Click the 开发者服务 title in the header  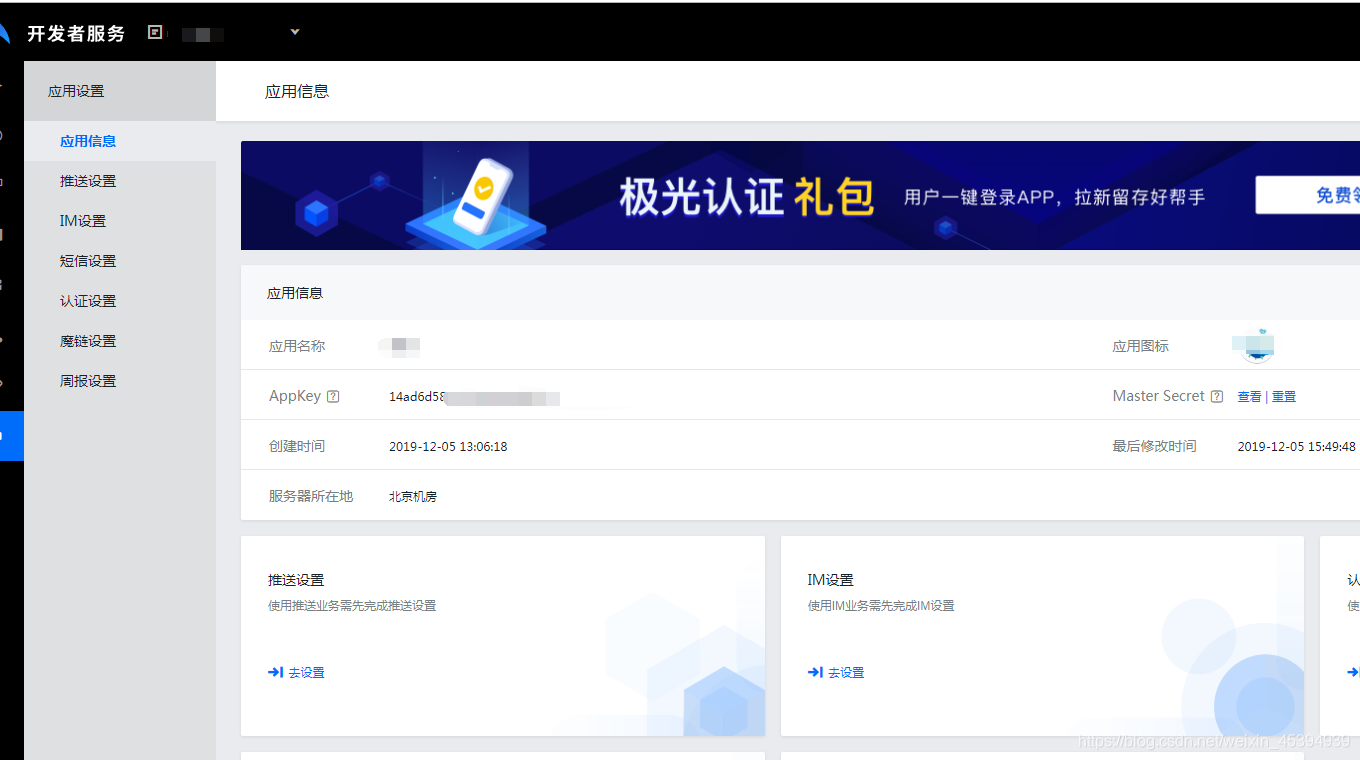coord(76,33)
